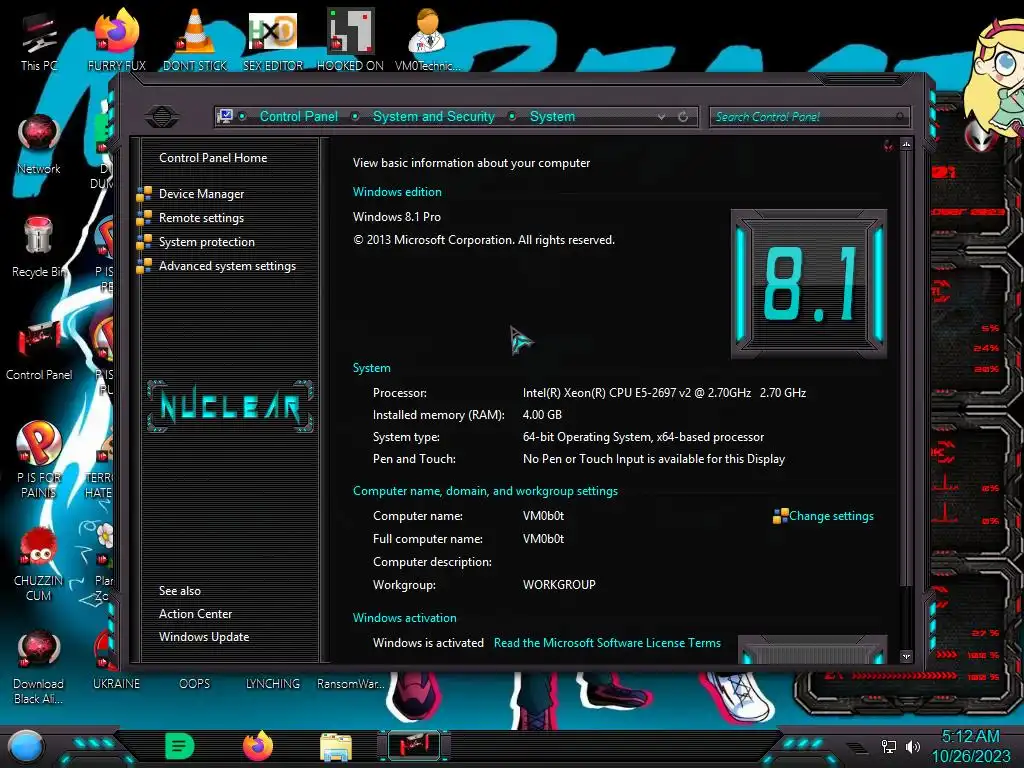Open network tray icon
Viewport: 1024px width, 768px height.
(x=888, y=746)
